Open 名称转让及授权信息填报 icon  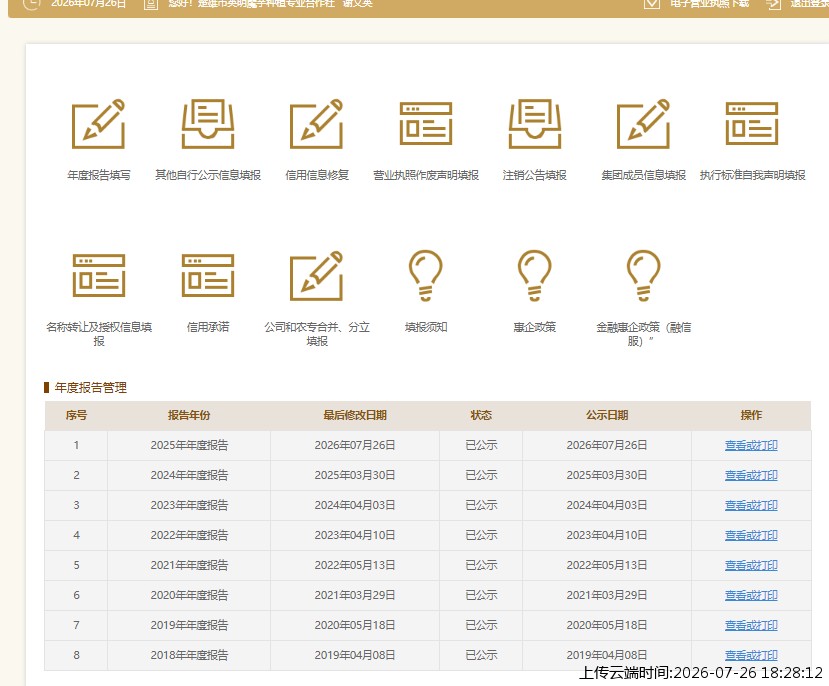click(99, 276)
